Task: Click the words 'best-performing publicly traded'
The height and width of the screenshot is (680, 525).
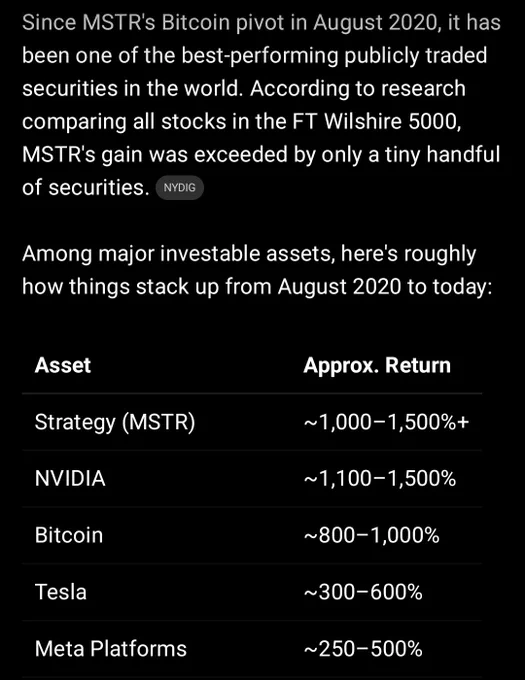Action: point(334,56)
